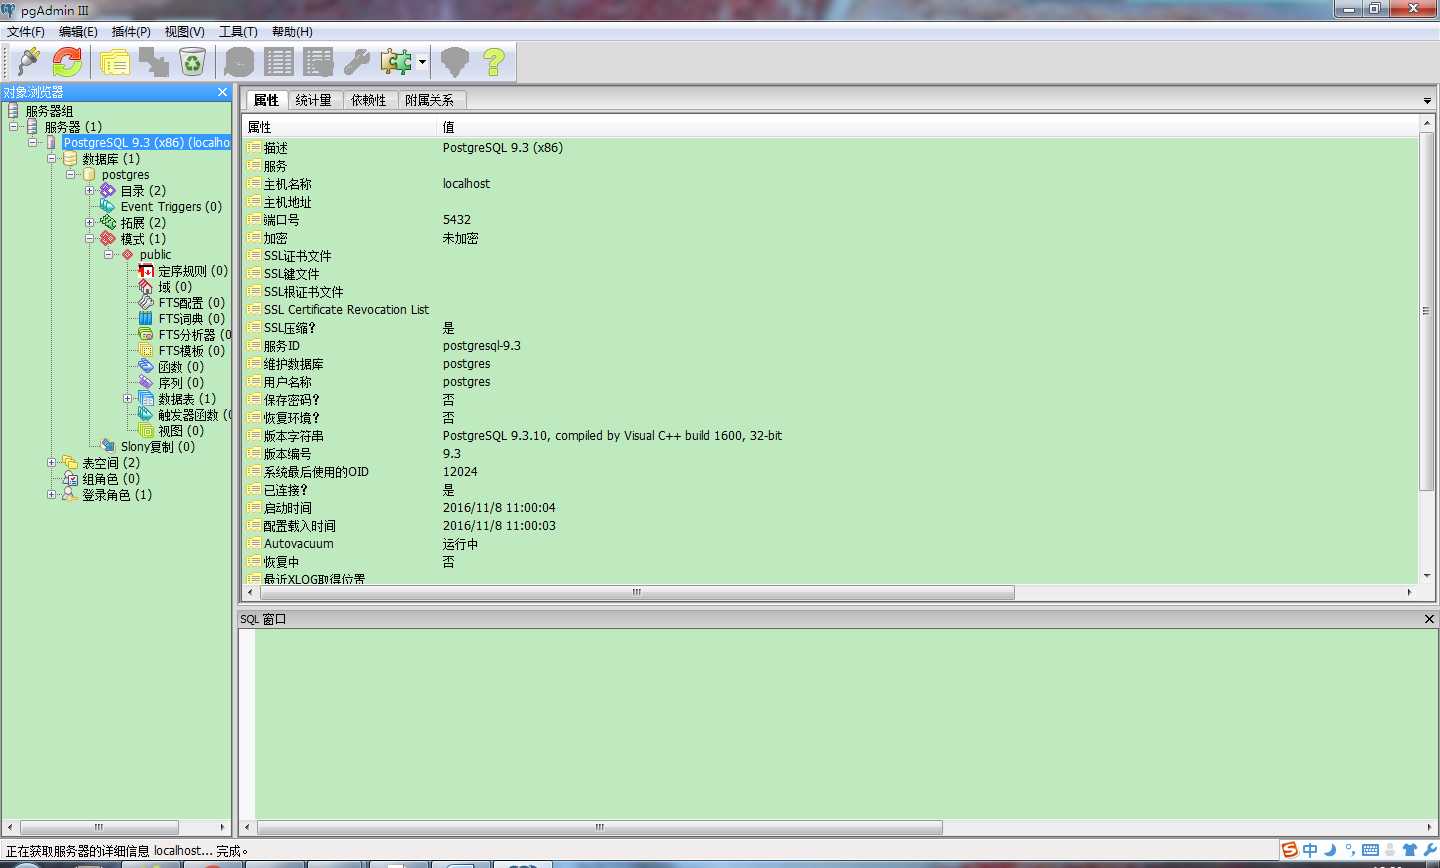Select the Slony复制 (0) tree item
This screenshot has width=1440, height=868.
point(158,447)
